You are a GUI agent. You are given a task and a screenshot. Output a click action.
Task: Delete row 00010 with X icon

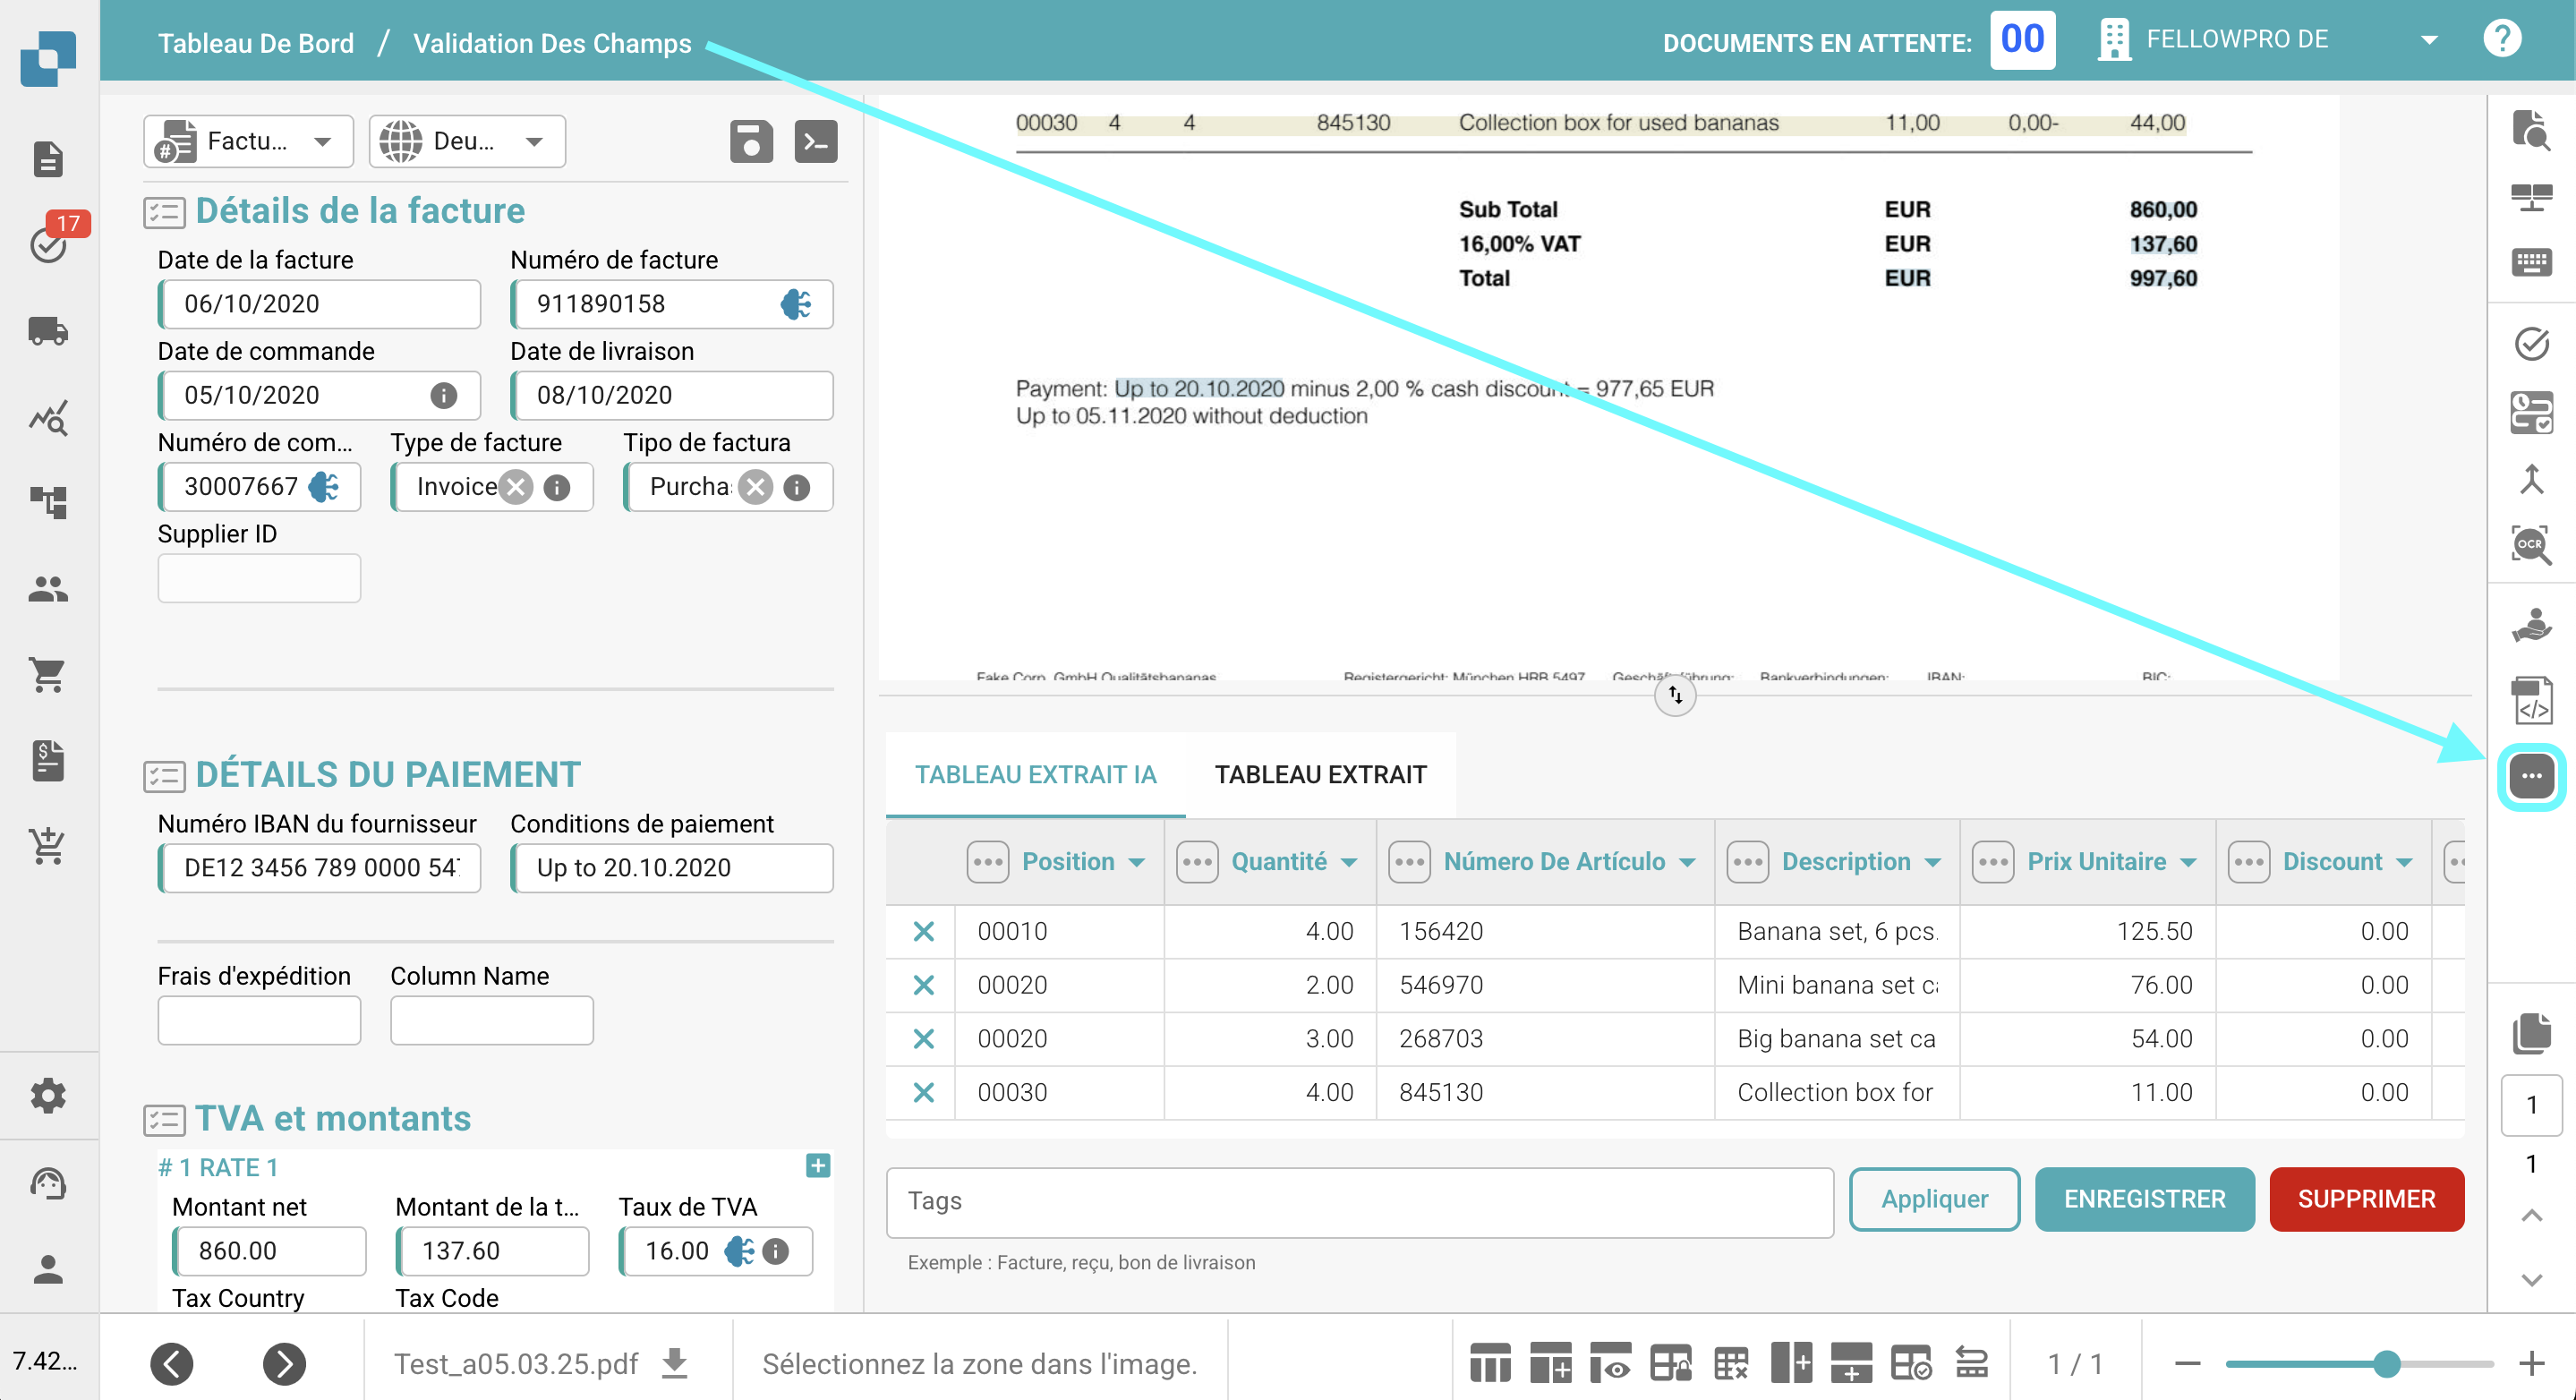tap(923, 931)
